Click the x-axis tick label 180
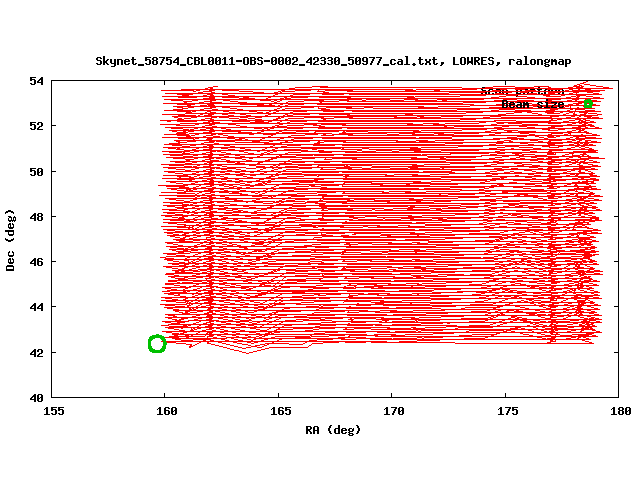Viewport: 640px width, 480px height. pos(620,411)
